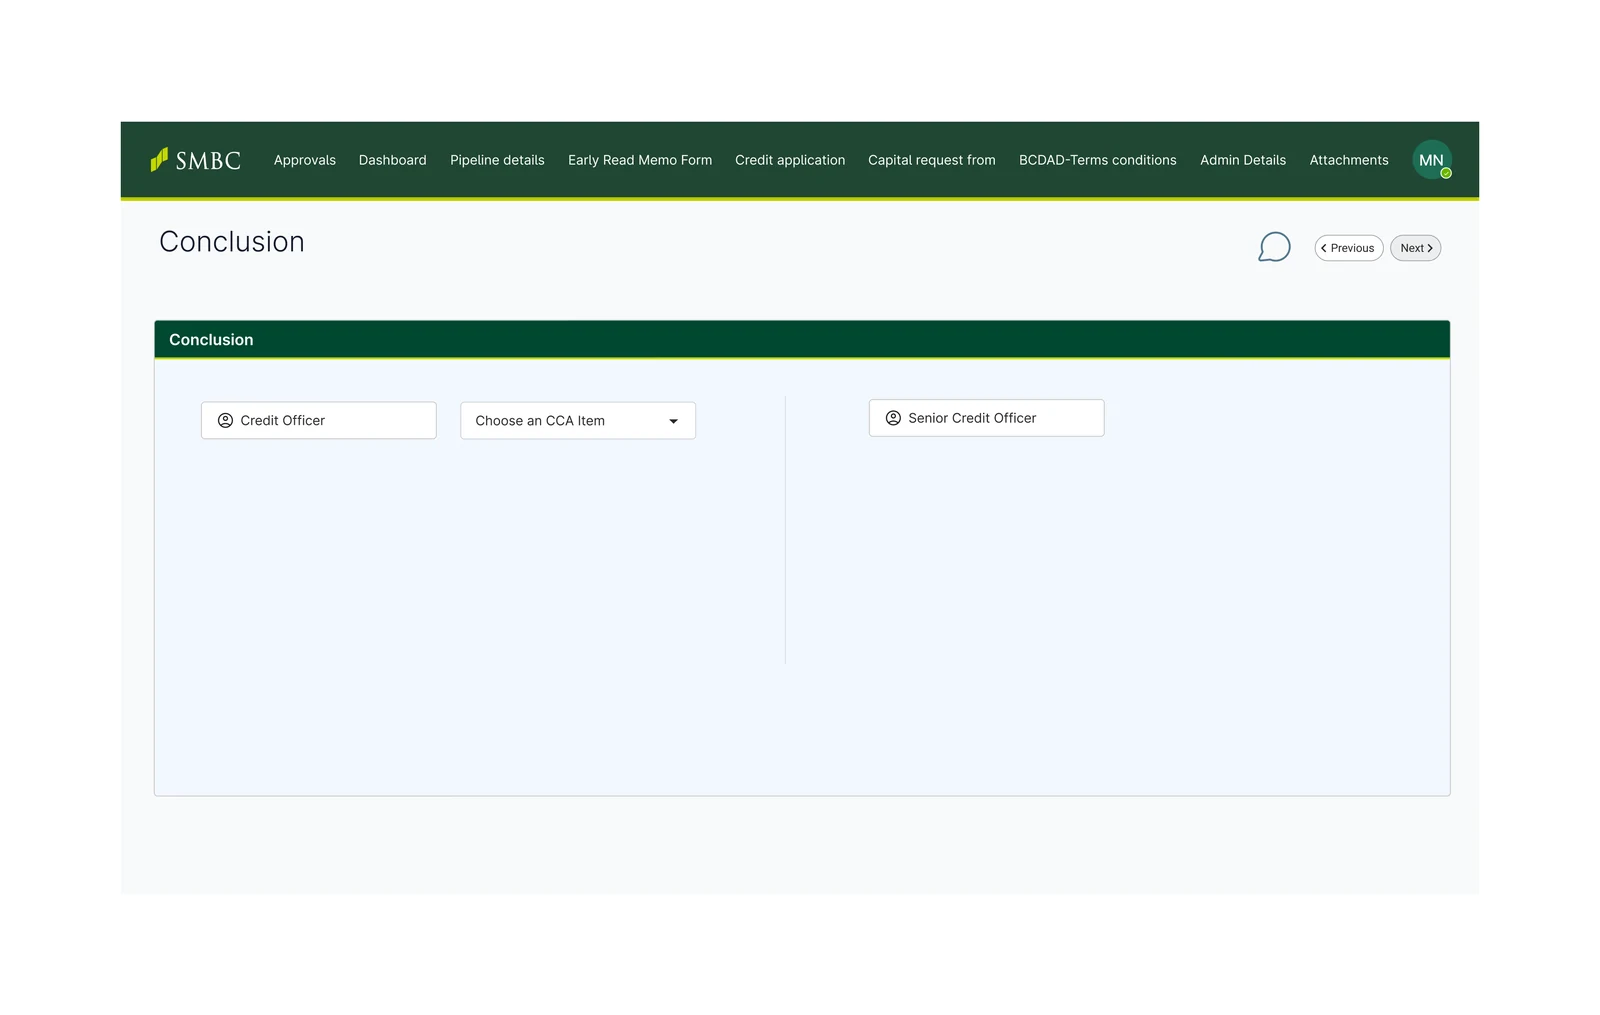Open the comment bubble icon
The height and width of the screenshot is (1015, 1600).
click(x=1274, y=247)
